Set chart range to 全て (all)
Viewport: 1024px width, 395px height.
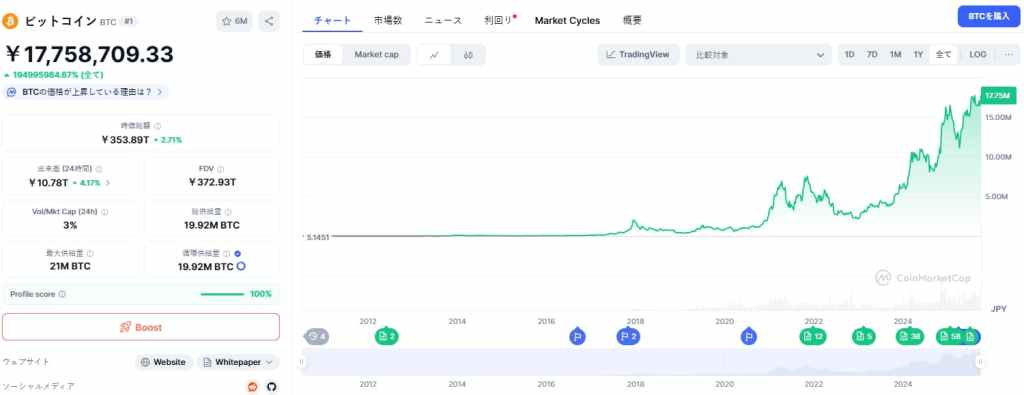[944, 55]
